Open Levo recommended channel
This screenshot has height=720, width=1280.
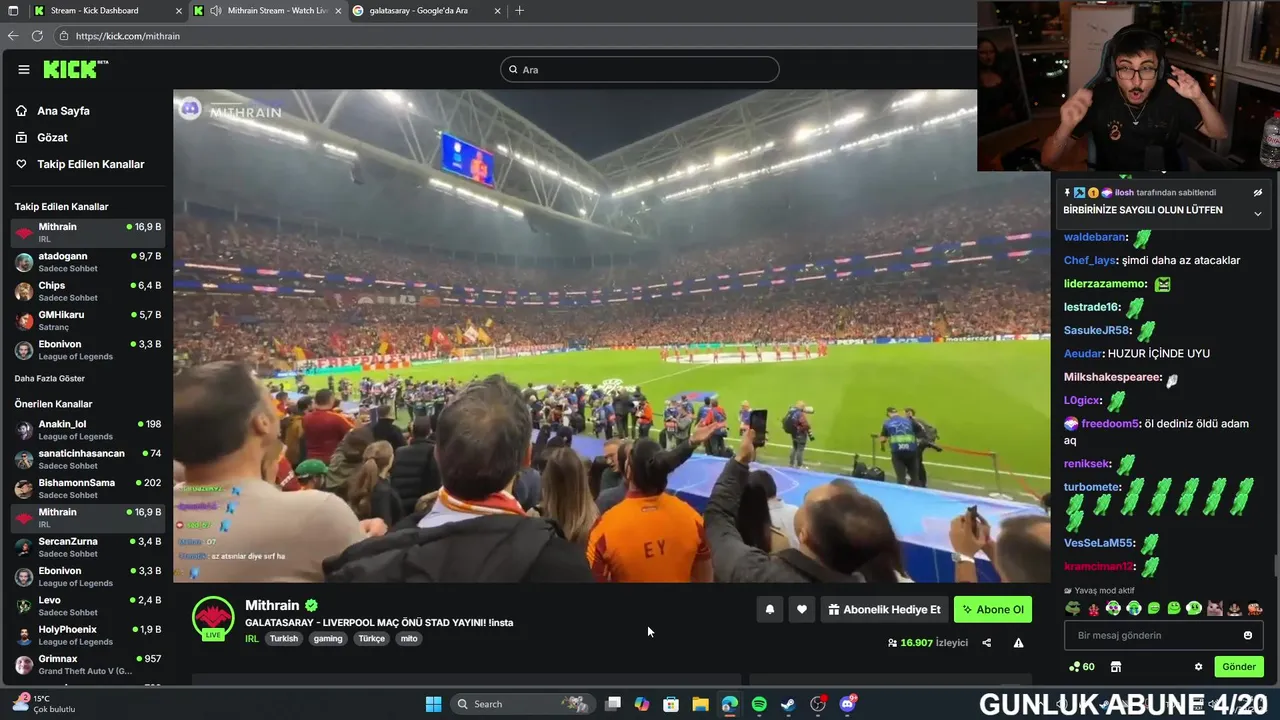click(x=87, y=606)
